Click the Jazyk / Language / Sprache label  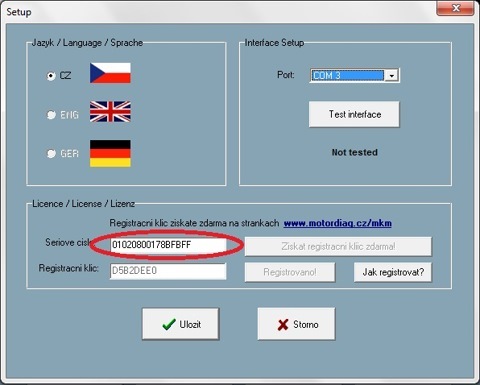point(87,43)
